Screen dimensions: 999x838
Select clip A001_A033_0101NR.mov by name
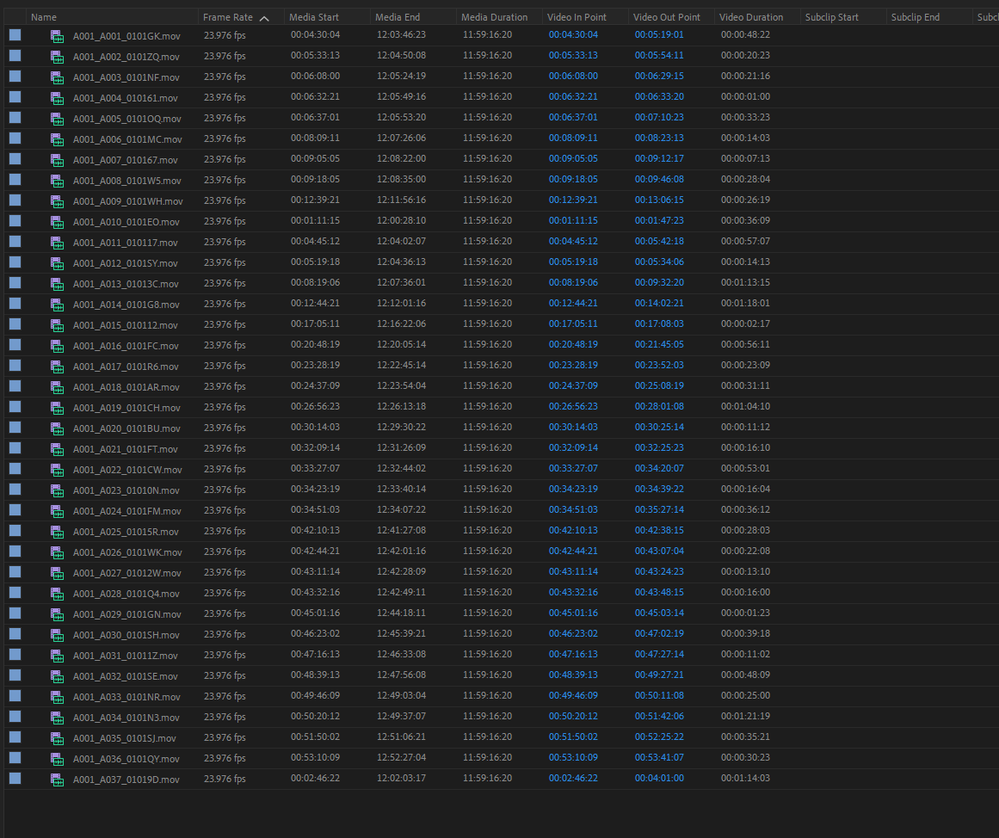pos(126,697)
